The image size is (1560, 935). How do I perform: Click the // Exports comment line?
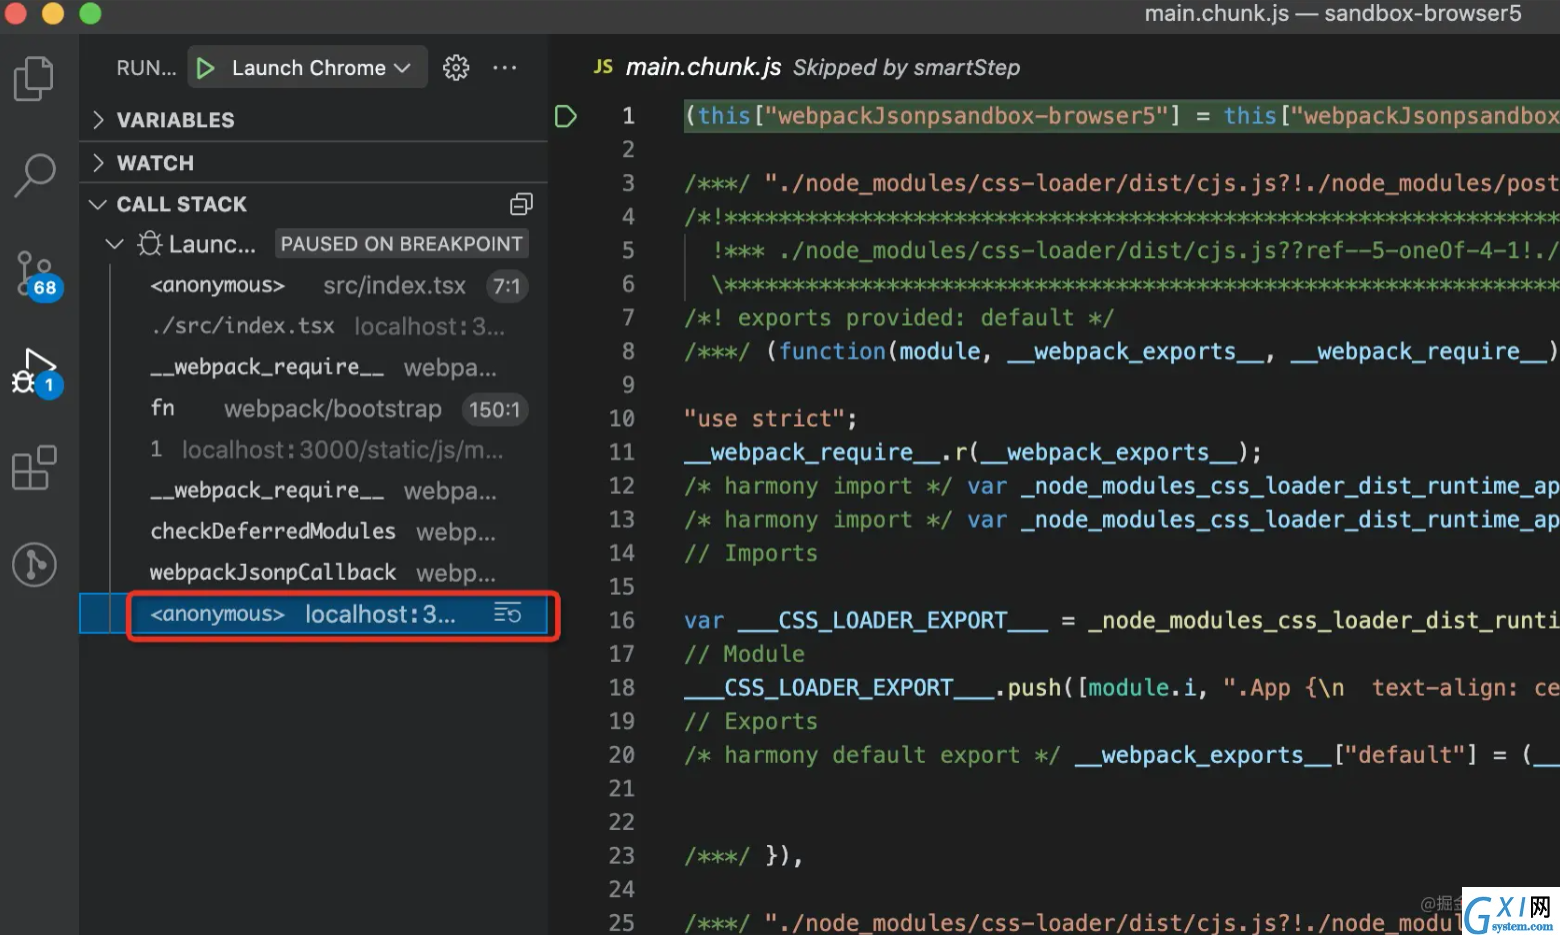coord(750,721)
